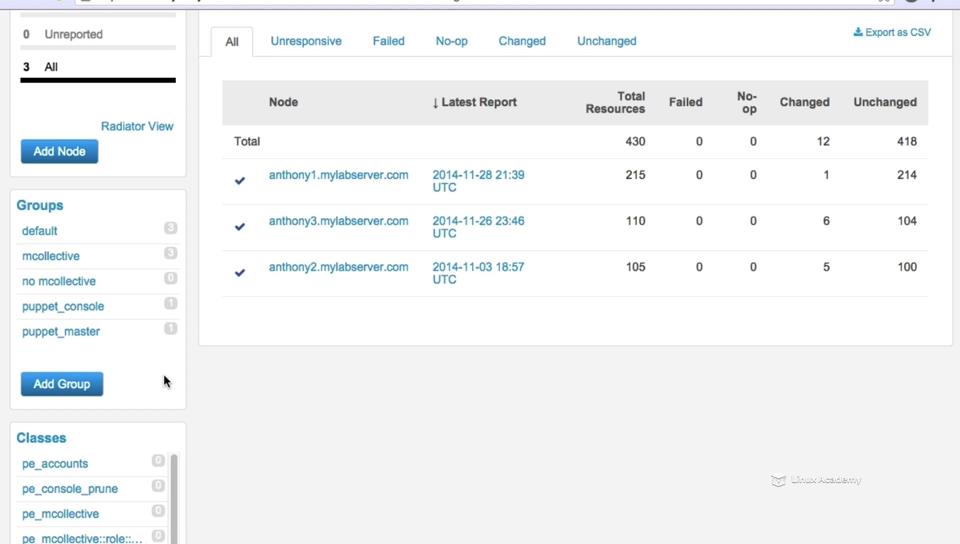The width and height of the screenshot is (960, 544).
Task: Open the puppet_master group
Action: pos(61,331)
